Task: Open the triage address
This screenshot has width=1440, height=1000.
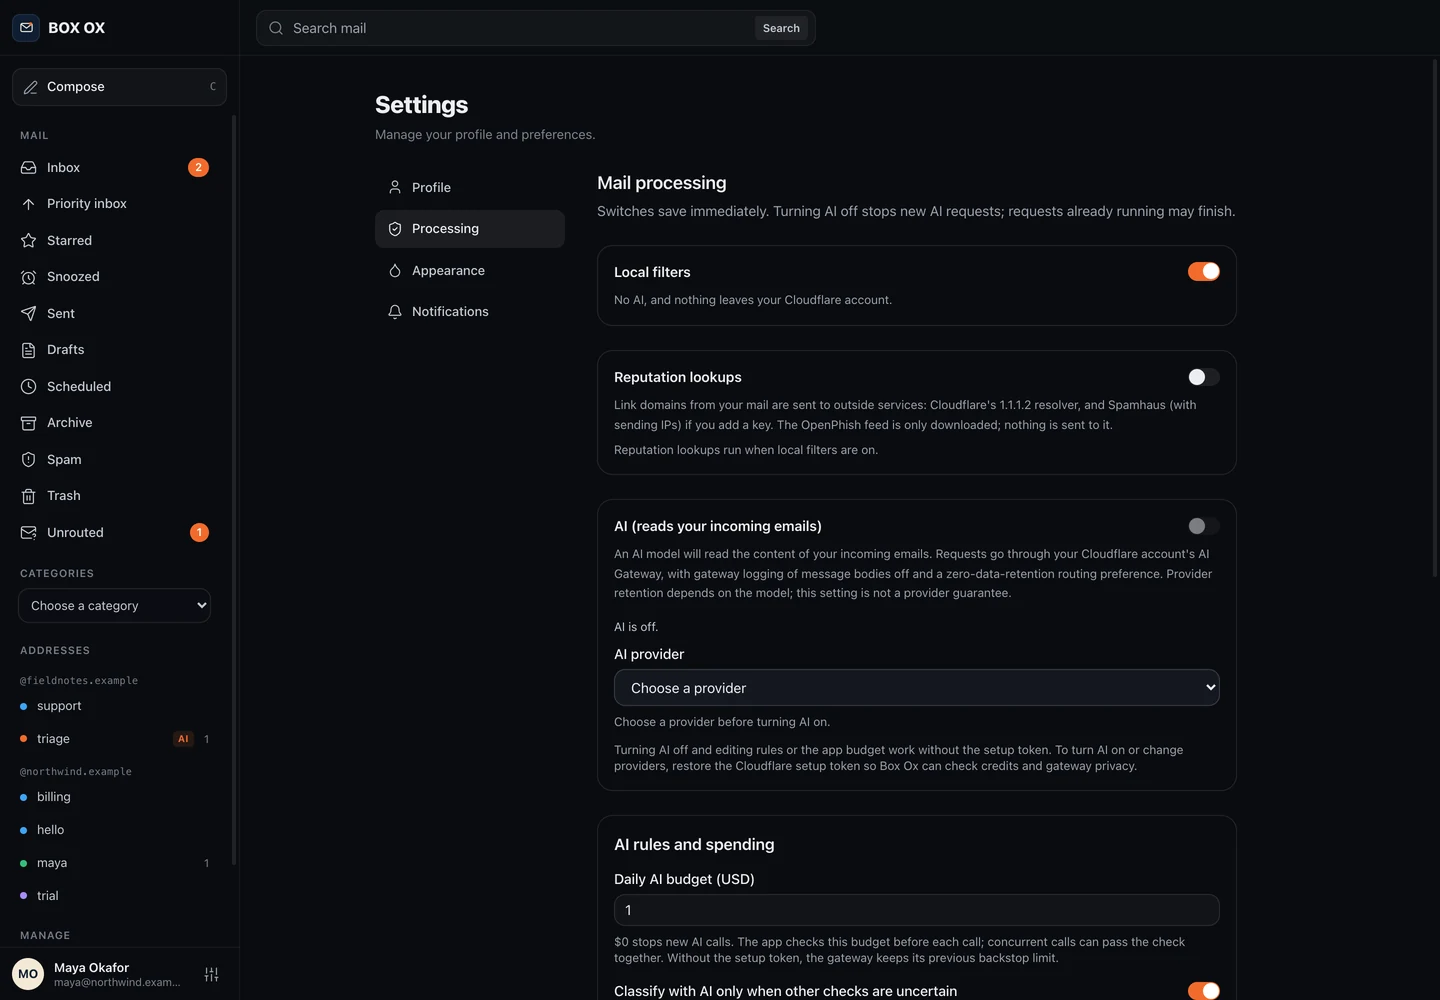Action: pos(115,739)
